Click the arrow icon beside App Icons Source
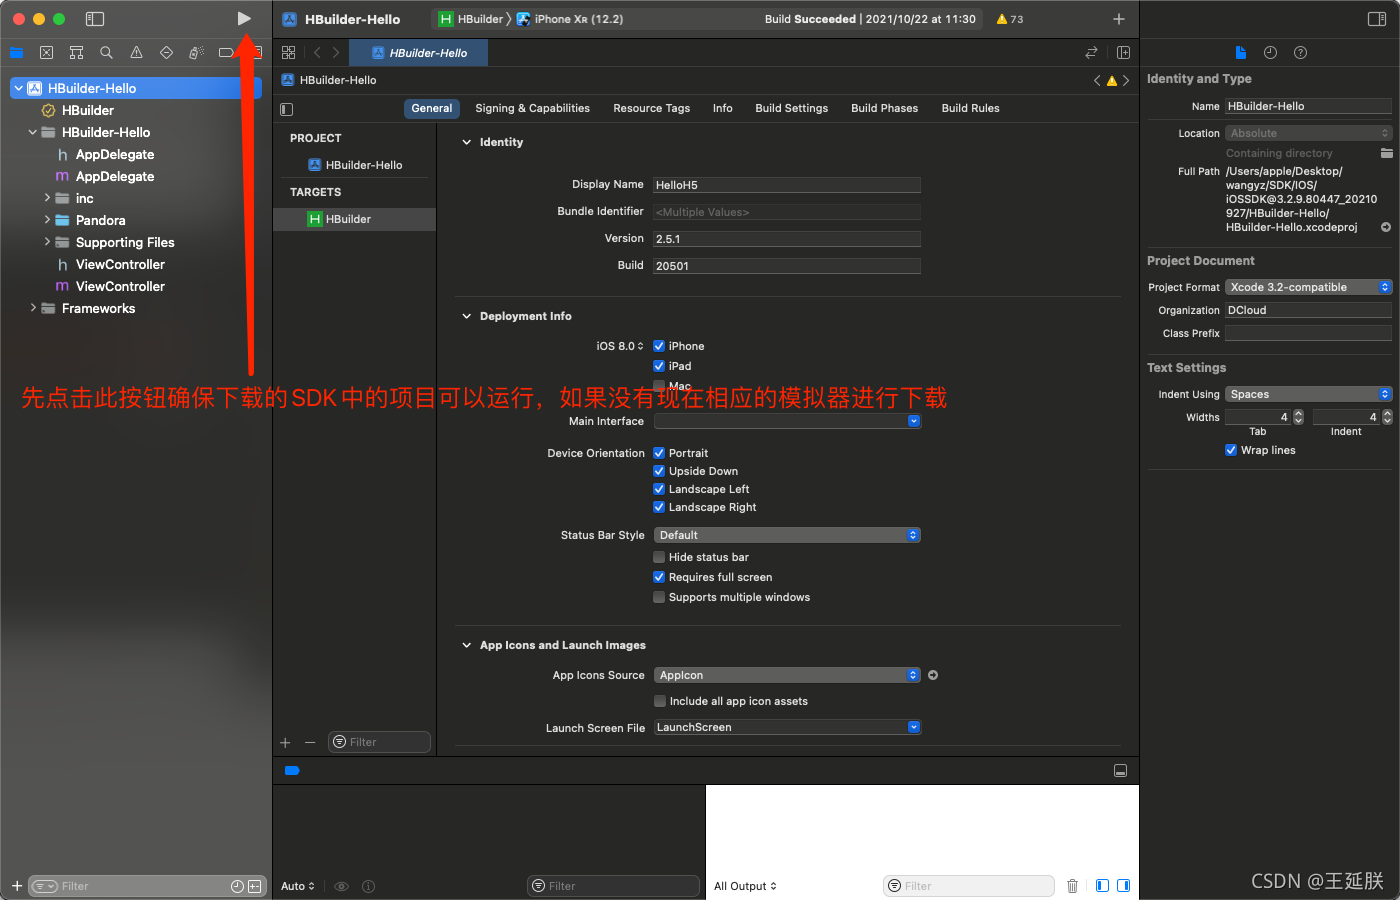This screenshot has width=1400, height=900. [933, 675]
